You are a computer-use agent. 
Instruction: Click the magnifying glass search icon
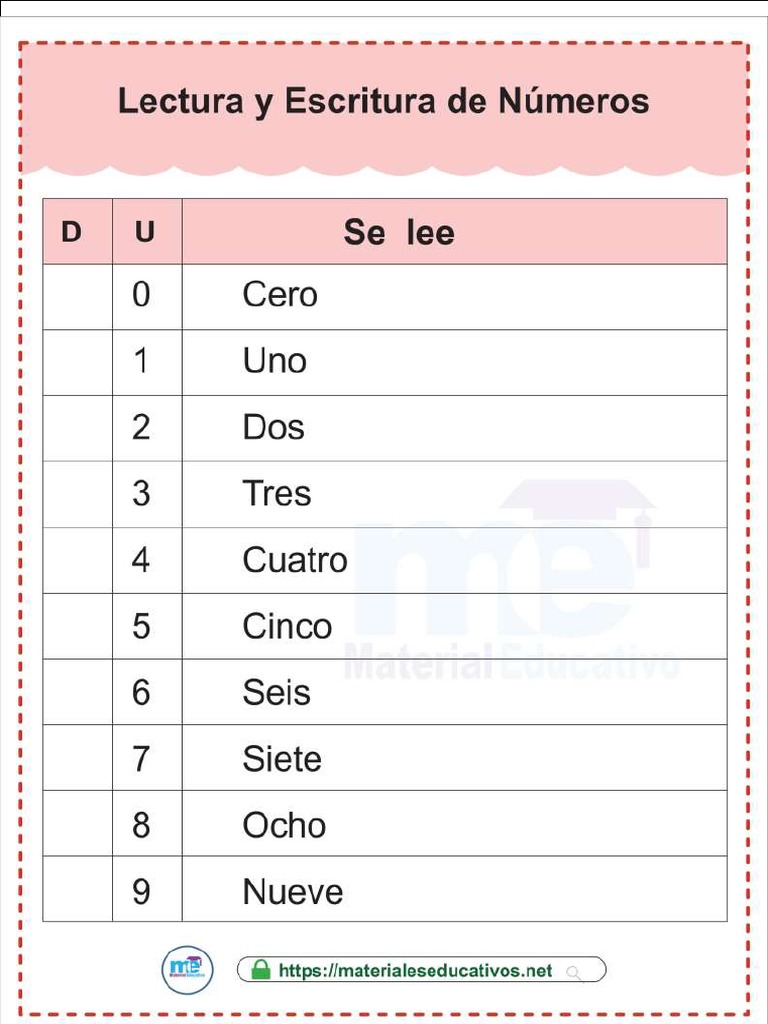point(574,971)
